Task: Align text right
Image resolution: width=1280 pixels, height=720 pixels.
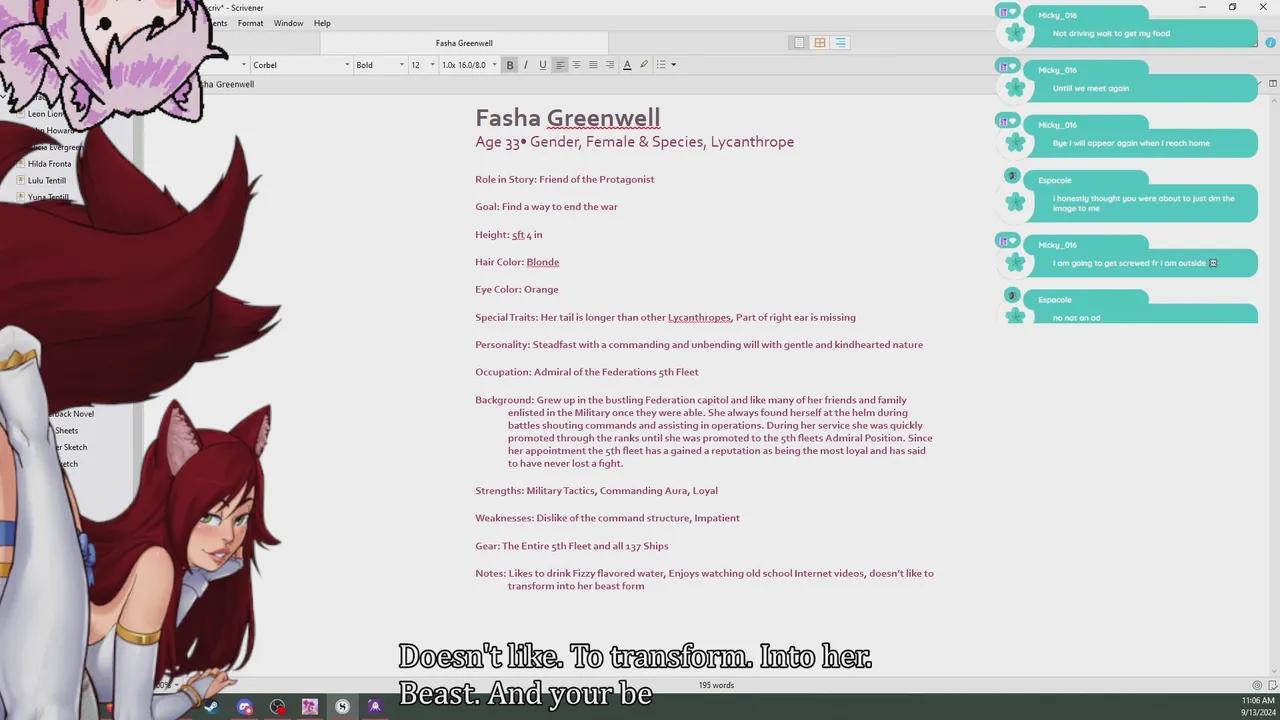Action: [609, 65]
